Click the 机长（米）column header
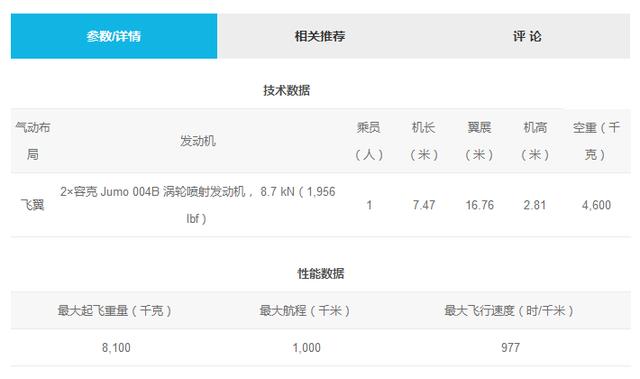 (x=424, y=141)
